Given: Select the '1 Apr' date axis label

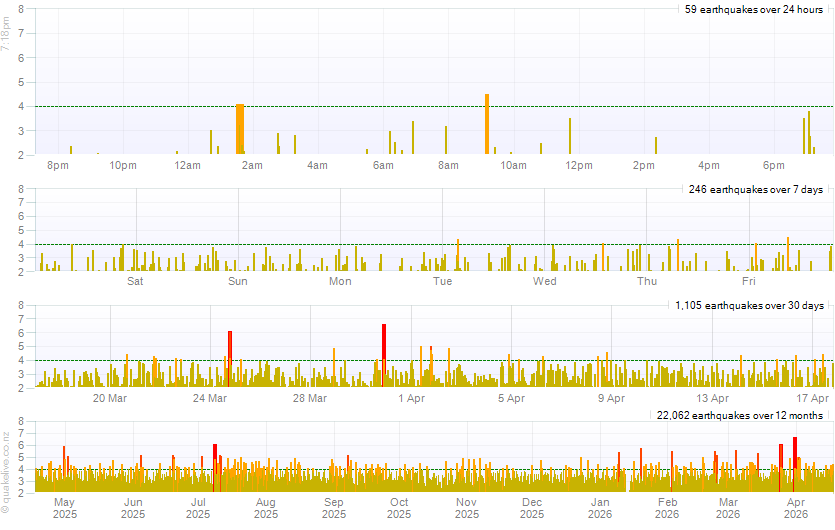Looking at the screenshot, I should 411,398.
